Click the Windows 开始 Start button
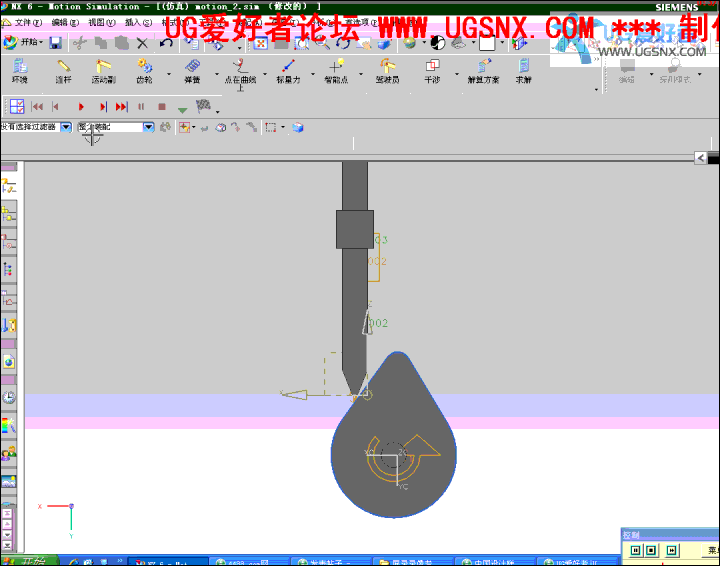720x566 pixels. 29,561
